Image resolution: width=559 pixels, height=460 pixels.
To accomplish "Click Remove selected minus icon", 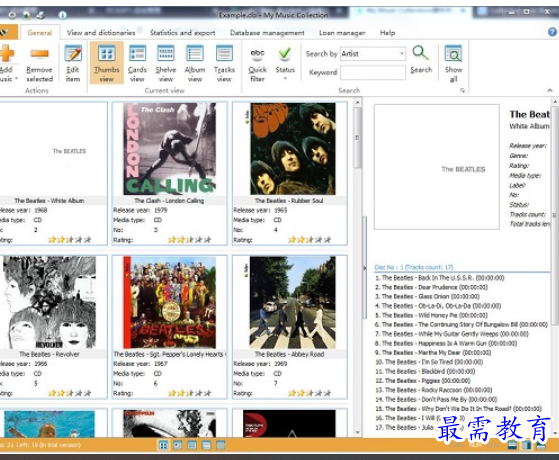I will [39, 53].
